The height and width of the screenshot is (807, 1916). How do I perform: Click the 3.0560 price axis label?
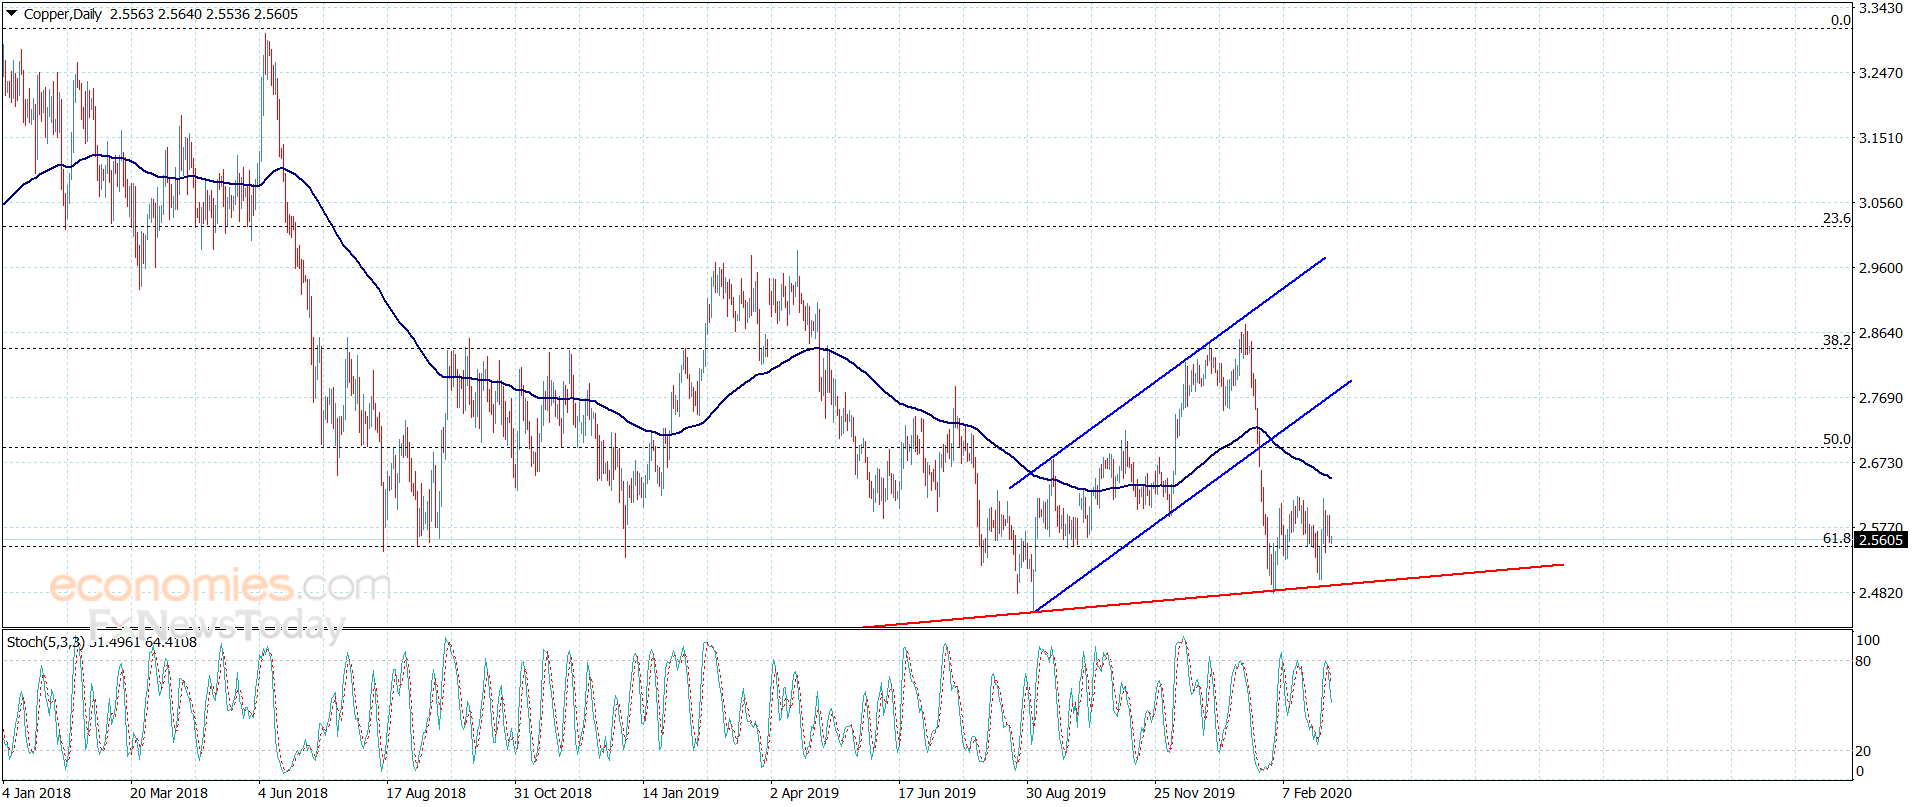(1881, 203)
